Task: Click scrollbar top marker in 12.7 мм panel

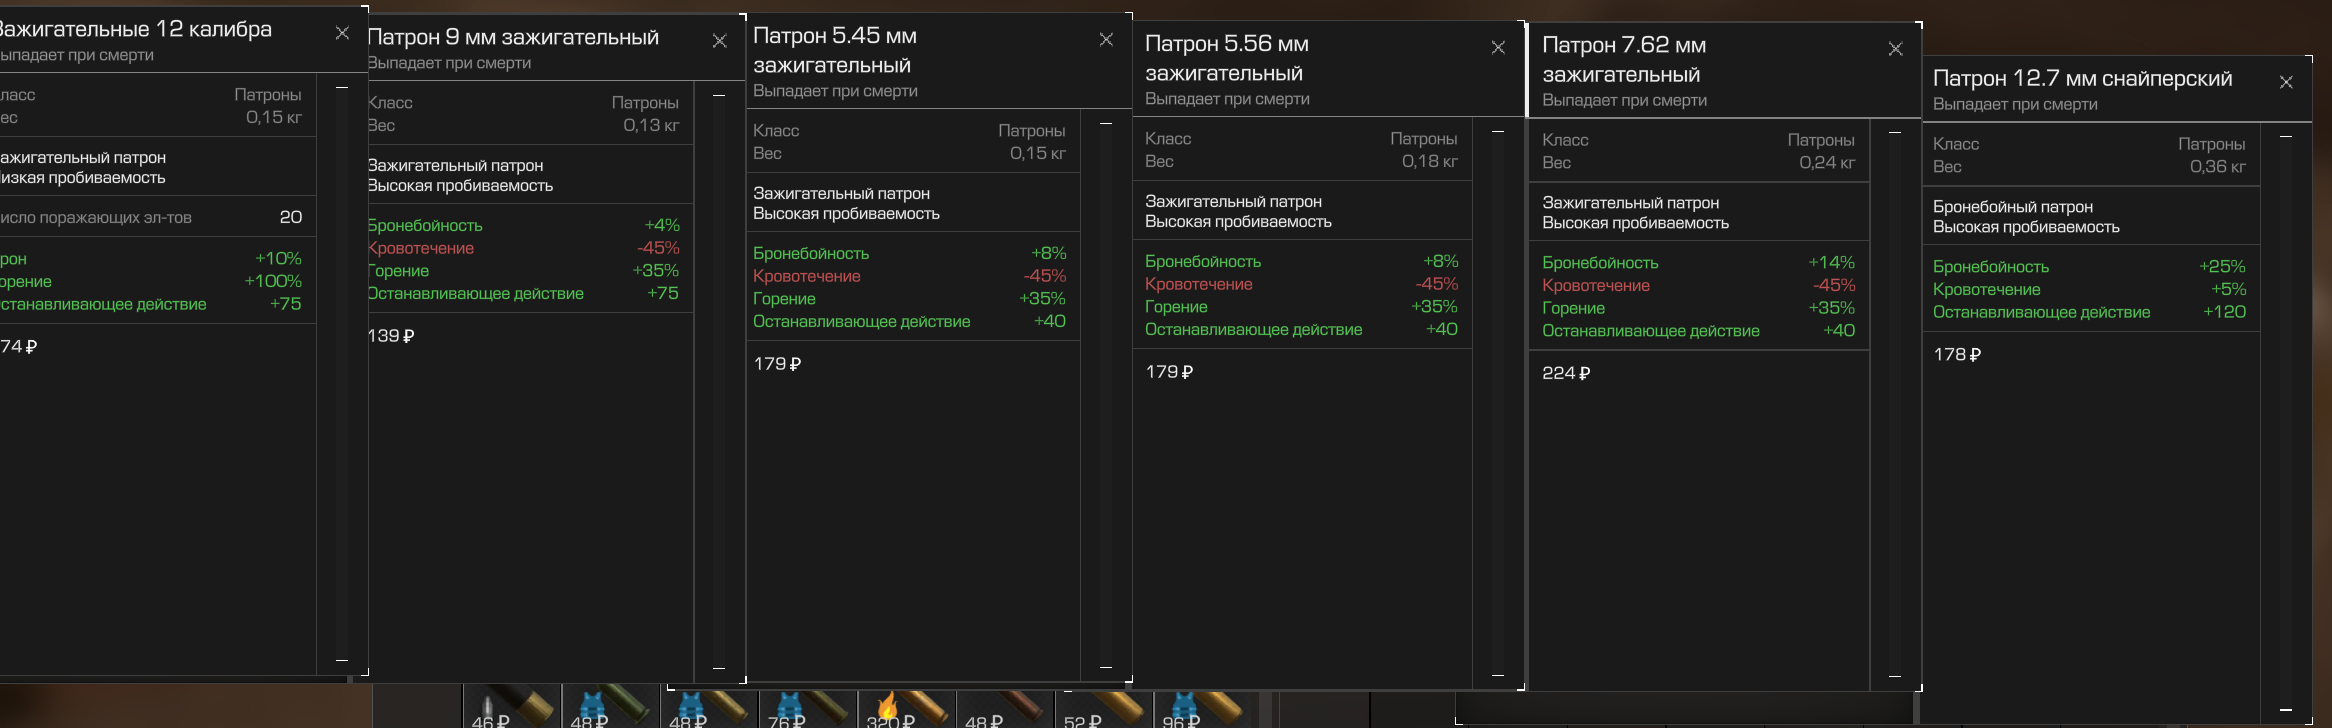Action: [x=2285, y=136]
